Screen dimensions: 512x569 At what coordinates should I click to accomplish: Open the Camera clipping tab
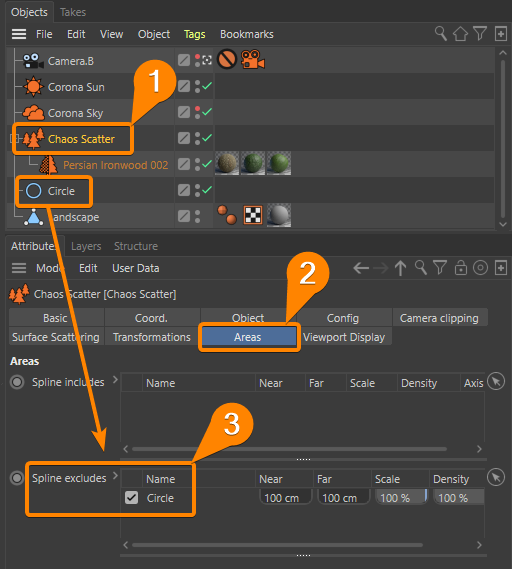(439, 318)
